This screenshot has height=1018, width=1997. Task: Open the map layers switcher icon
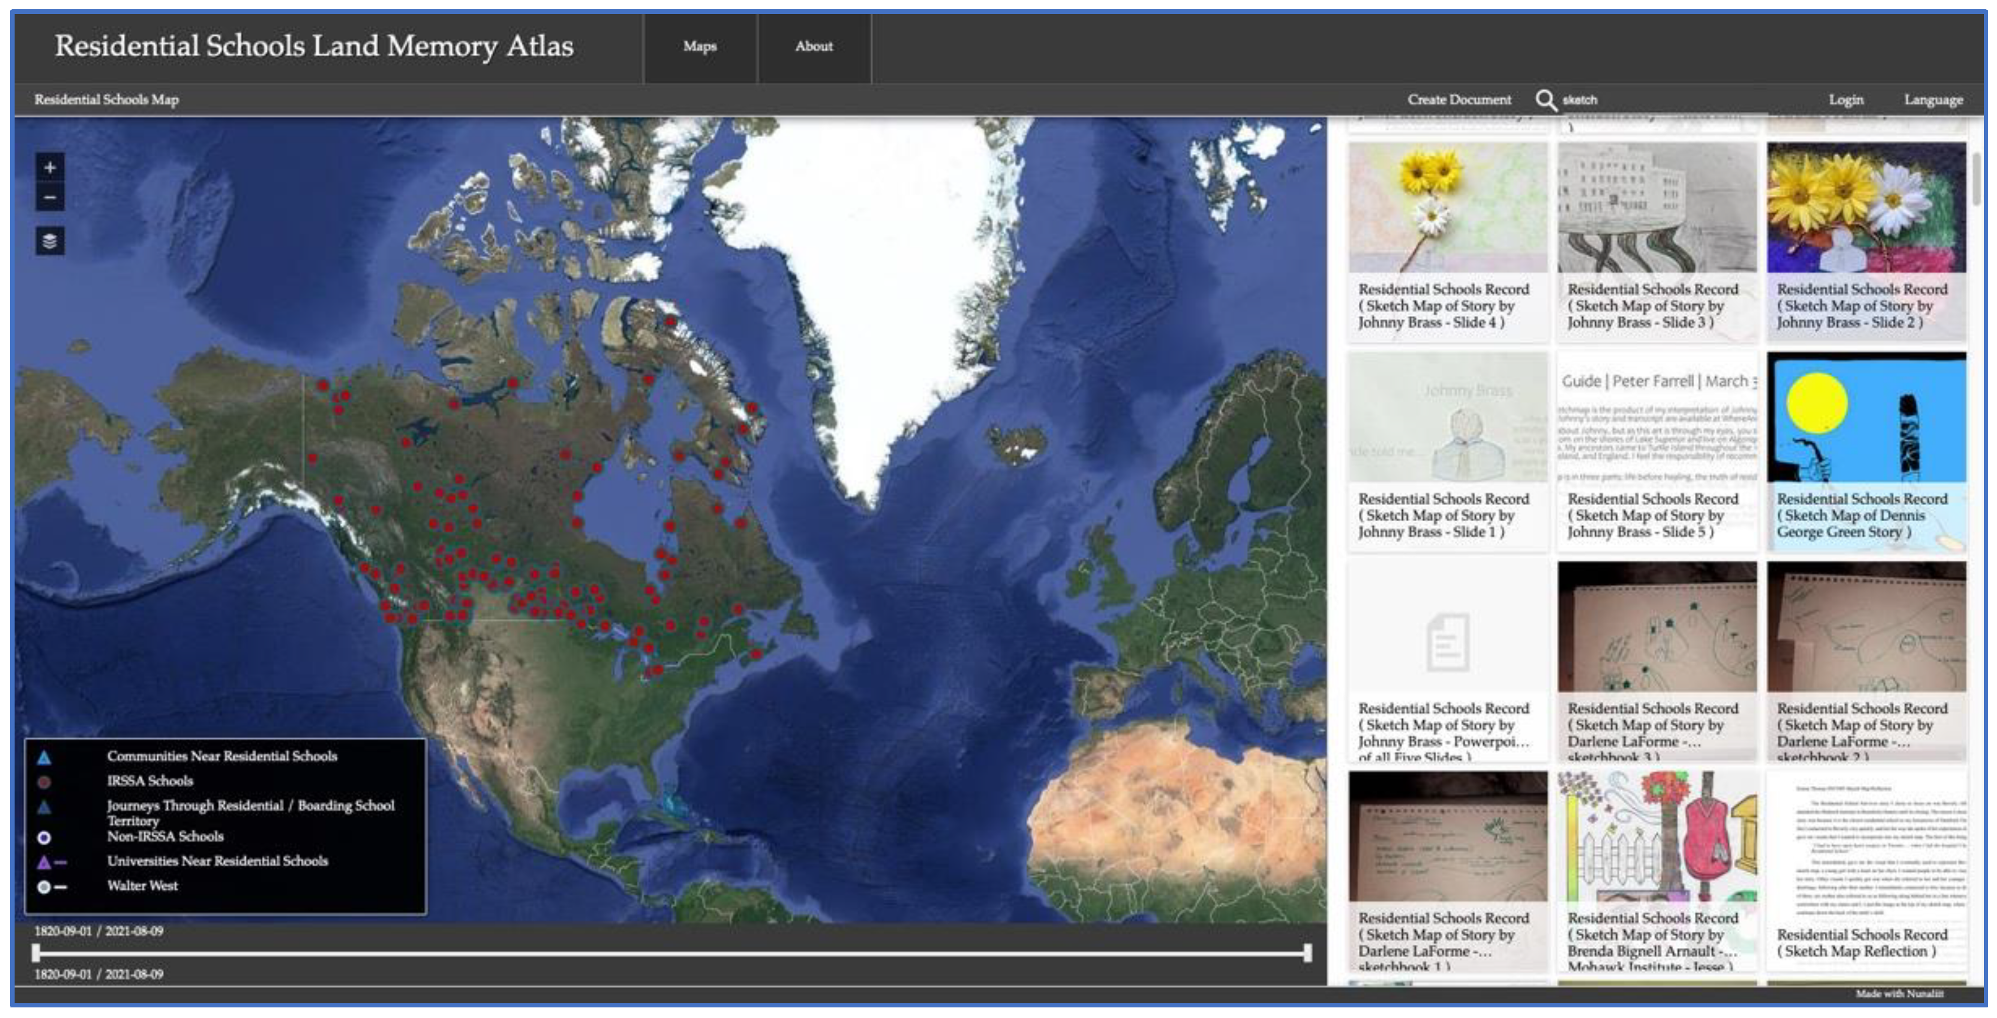50,241
